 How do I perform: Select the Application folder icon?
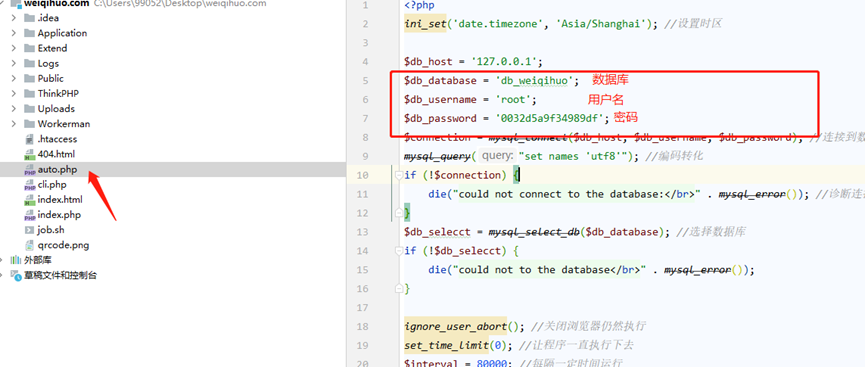click(29, 33)
